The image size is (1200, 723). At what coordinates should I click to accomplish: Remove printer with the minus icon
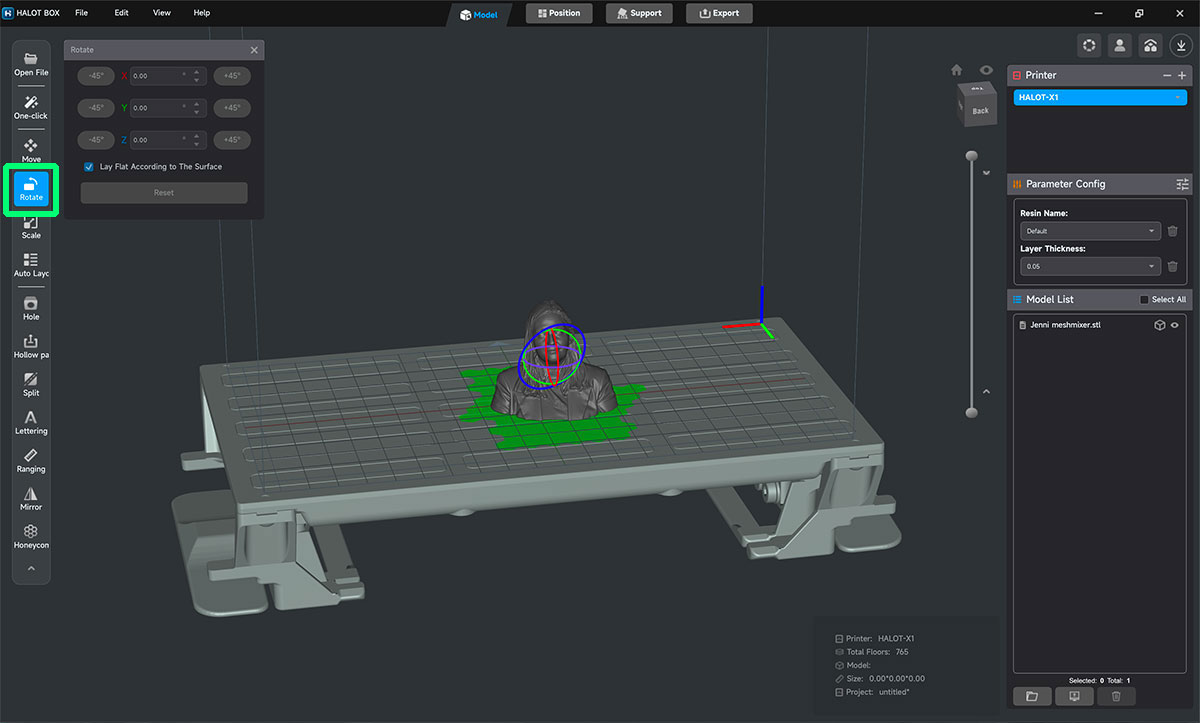pos(1167,75)
